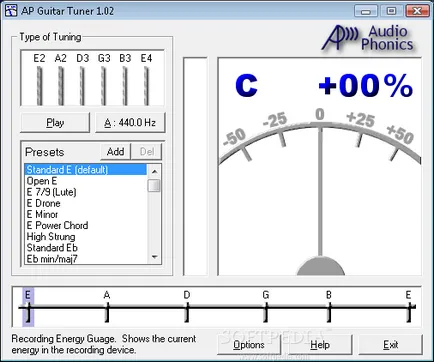The width and height of the screenshot is (434, 362).
Task: Click the +00% deviation readout
Action: click(366, 86)
